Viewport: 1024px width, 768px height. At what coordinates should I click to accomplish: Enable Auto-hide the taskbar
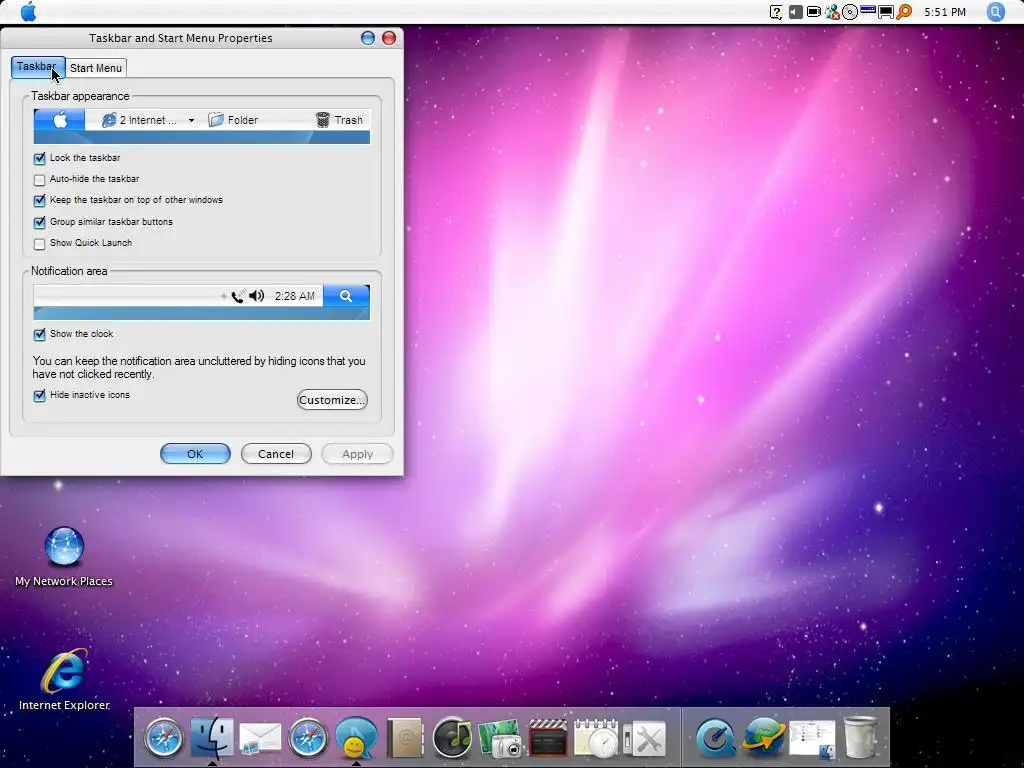click(39, 180)
